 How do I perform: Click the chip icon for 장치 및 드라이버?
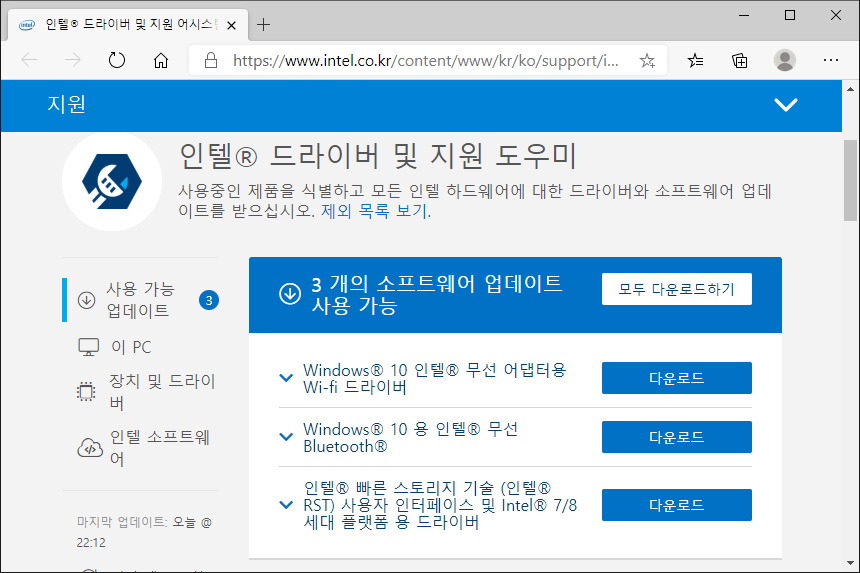click(x=86, y=392)
